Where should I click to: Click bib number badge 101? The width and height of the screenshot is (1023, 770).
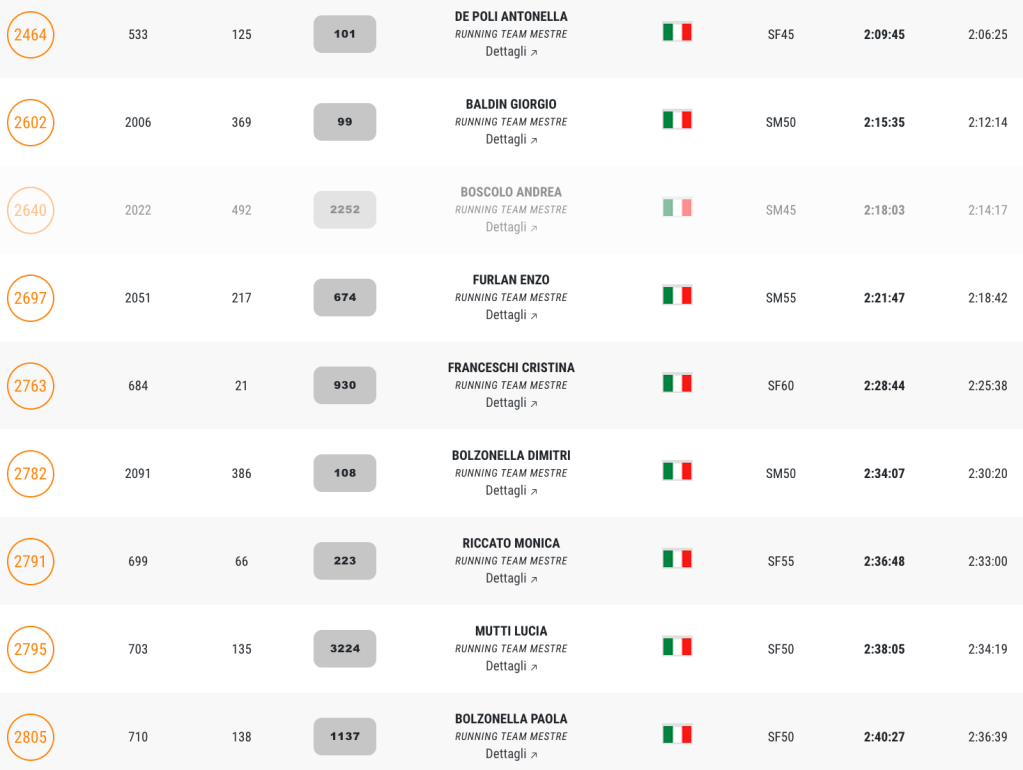(345, 34)
